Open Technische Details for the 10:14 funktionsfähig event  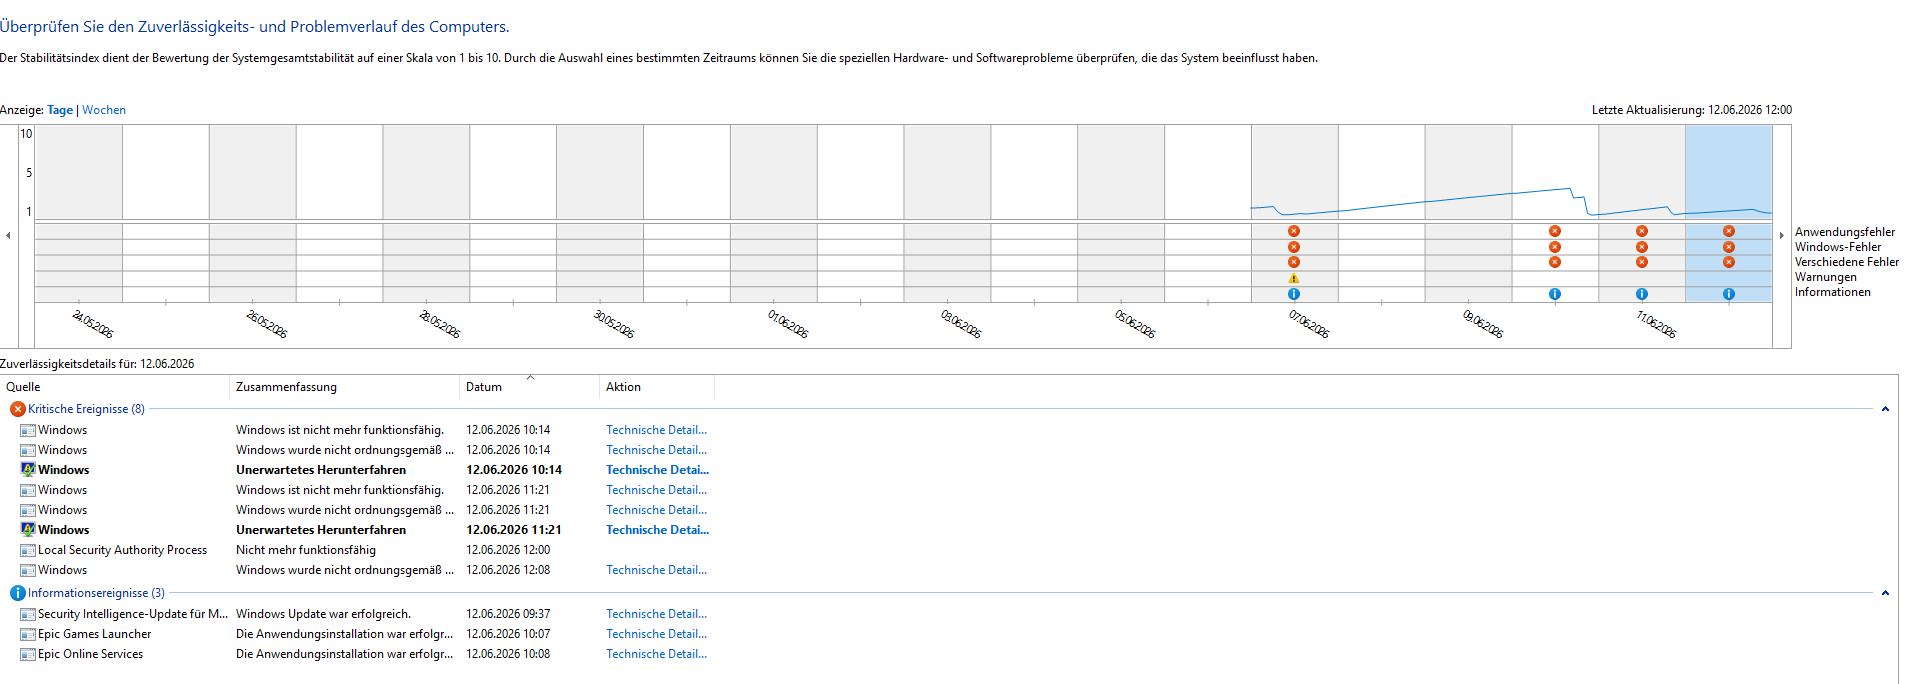point(656,430)
